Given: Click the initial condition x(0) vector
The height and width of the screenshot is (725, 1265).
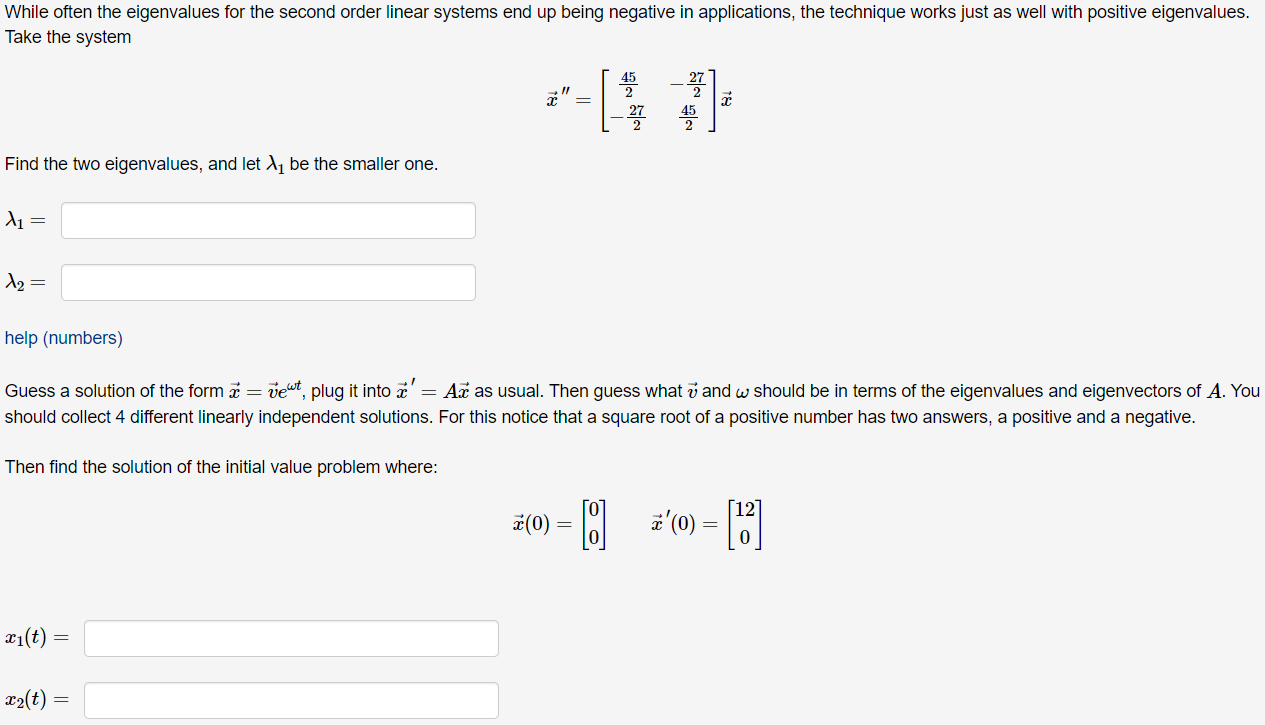Looking at the screenshot, I should point(558,522).
